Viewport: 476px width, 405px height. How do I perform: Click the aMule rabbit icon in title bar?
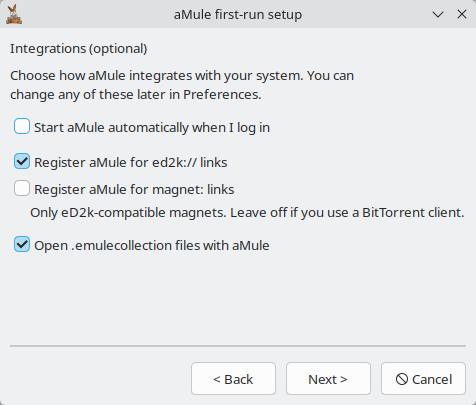(x=14, y=14)
